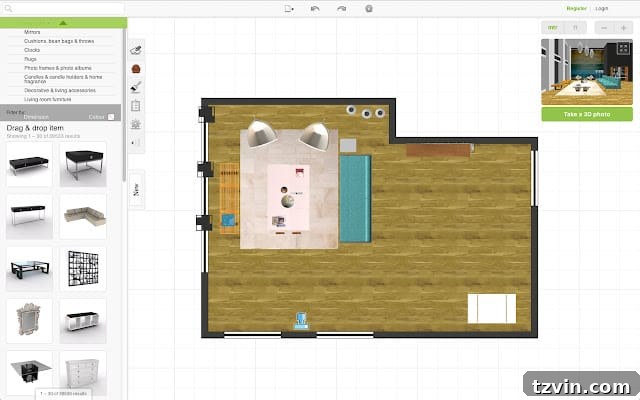Choose the black lattice wall decor thumbnail
This screenshot has height=400, width=640.
83,269
